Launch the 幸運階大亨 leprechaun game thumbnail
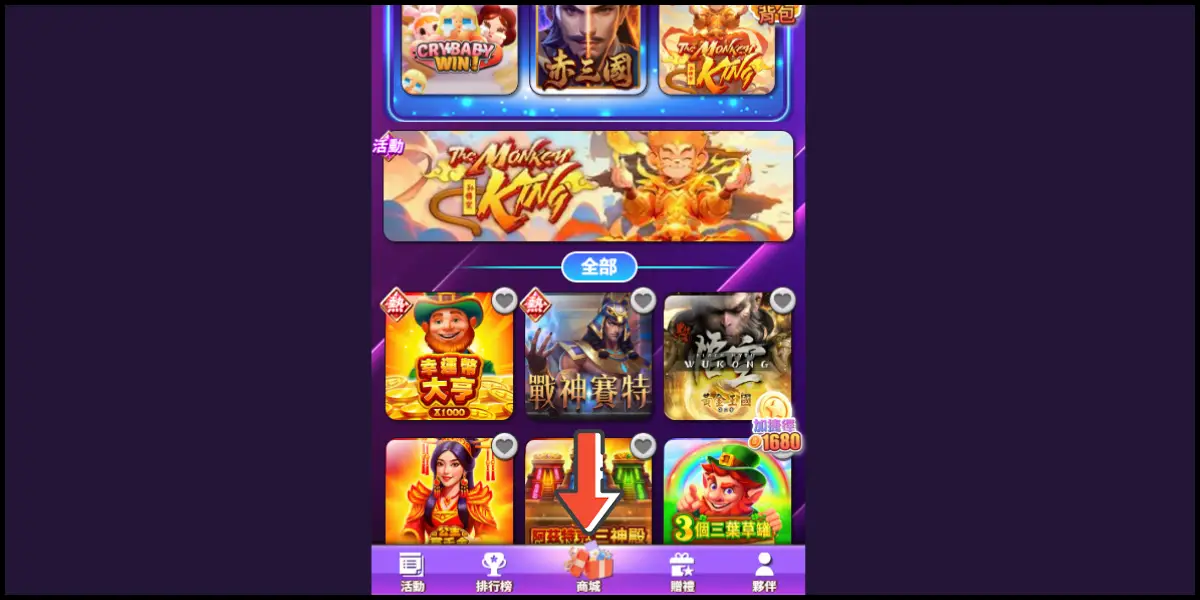 pos(449,356)
